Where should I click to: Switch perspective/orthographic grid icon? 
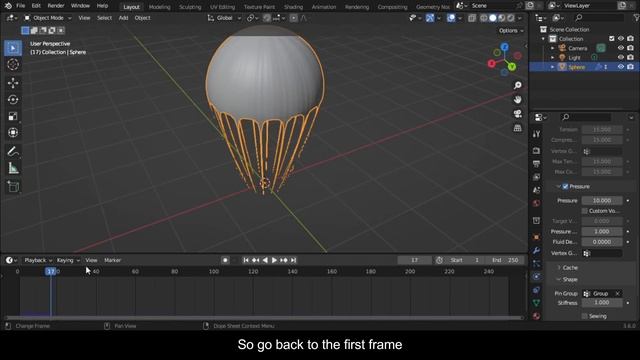pos(518,128)
